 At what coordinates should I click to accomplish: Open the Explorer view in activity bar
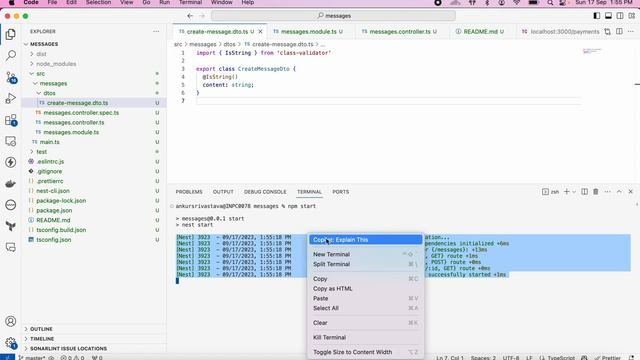(11, 34)
